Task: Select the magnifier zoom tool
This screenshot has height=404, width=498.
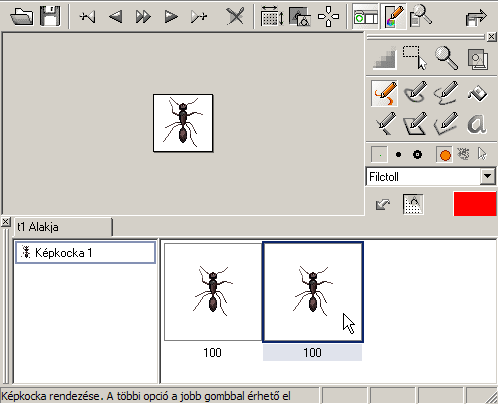Action: click(446, 58)
